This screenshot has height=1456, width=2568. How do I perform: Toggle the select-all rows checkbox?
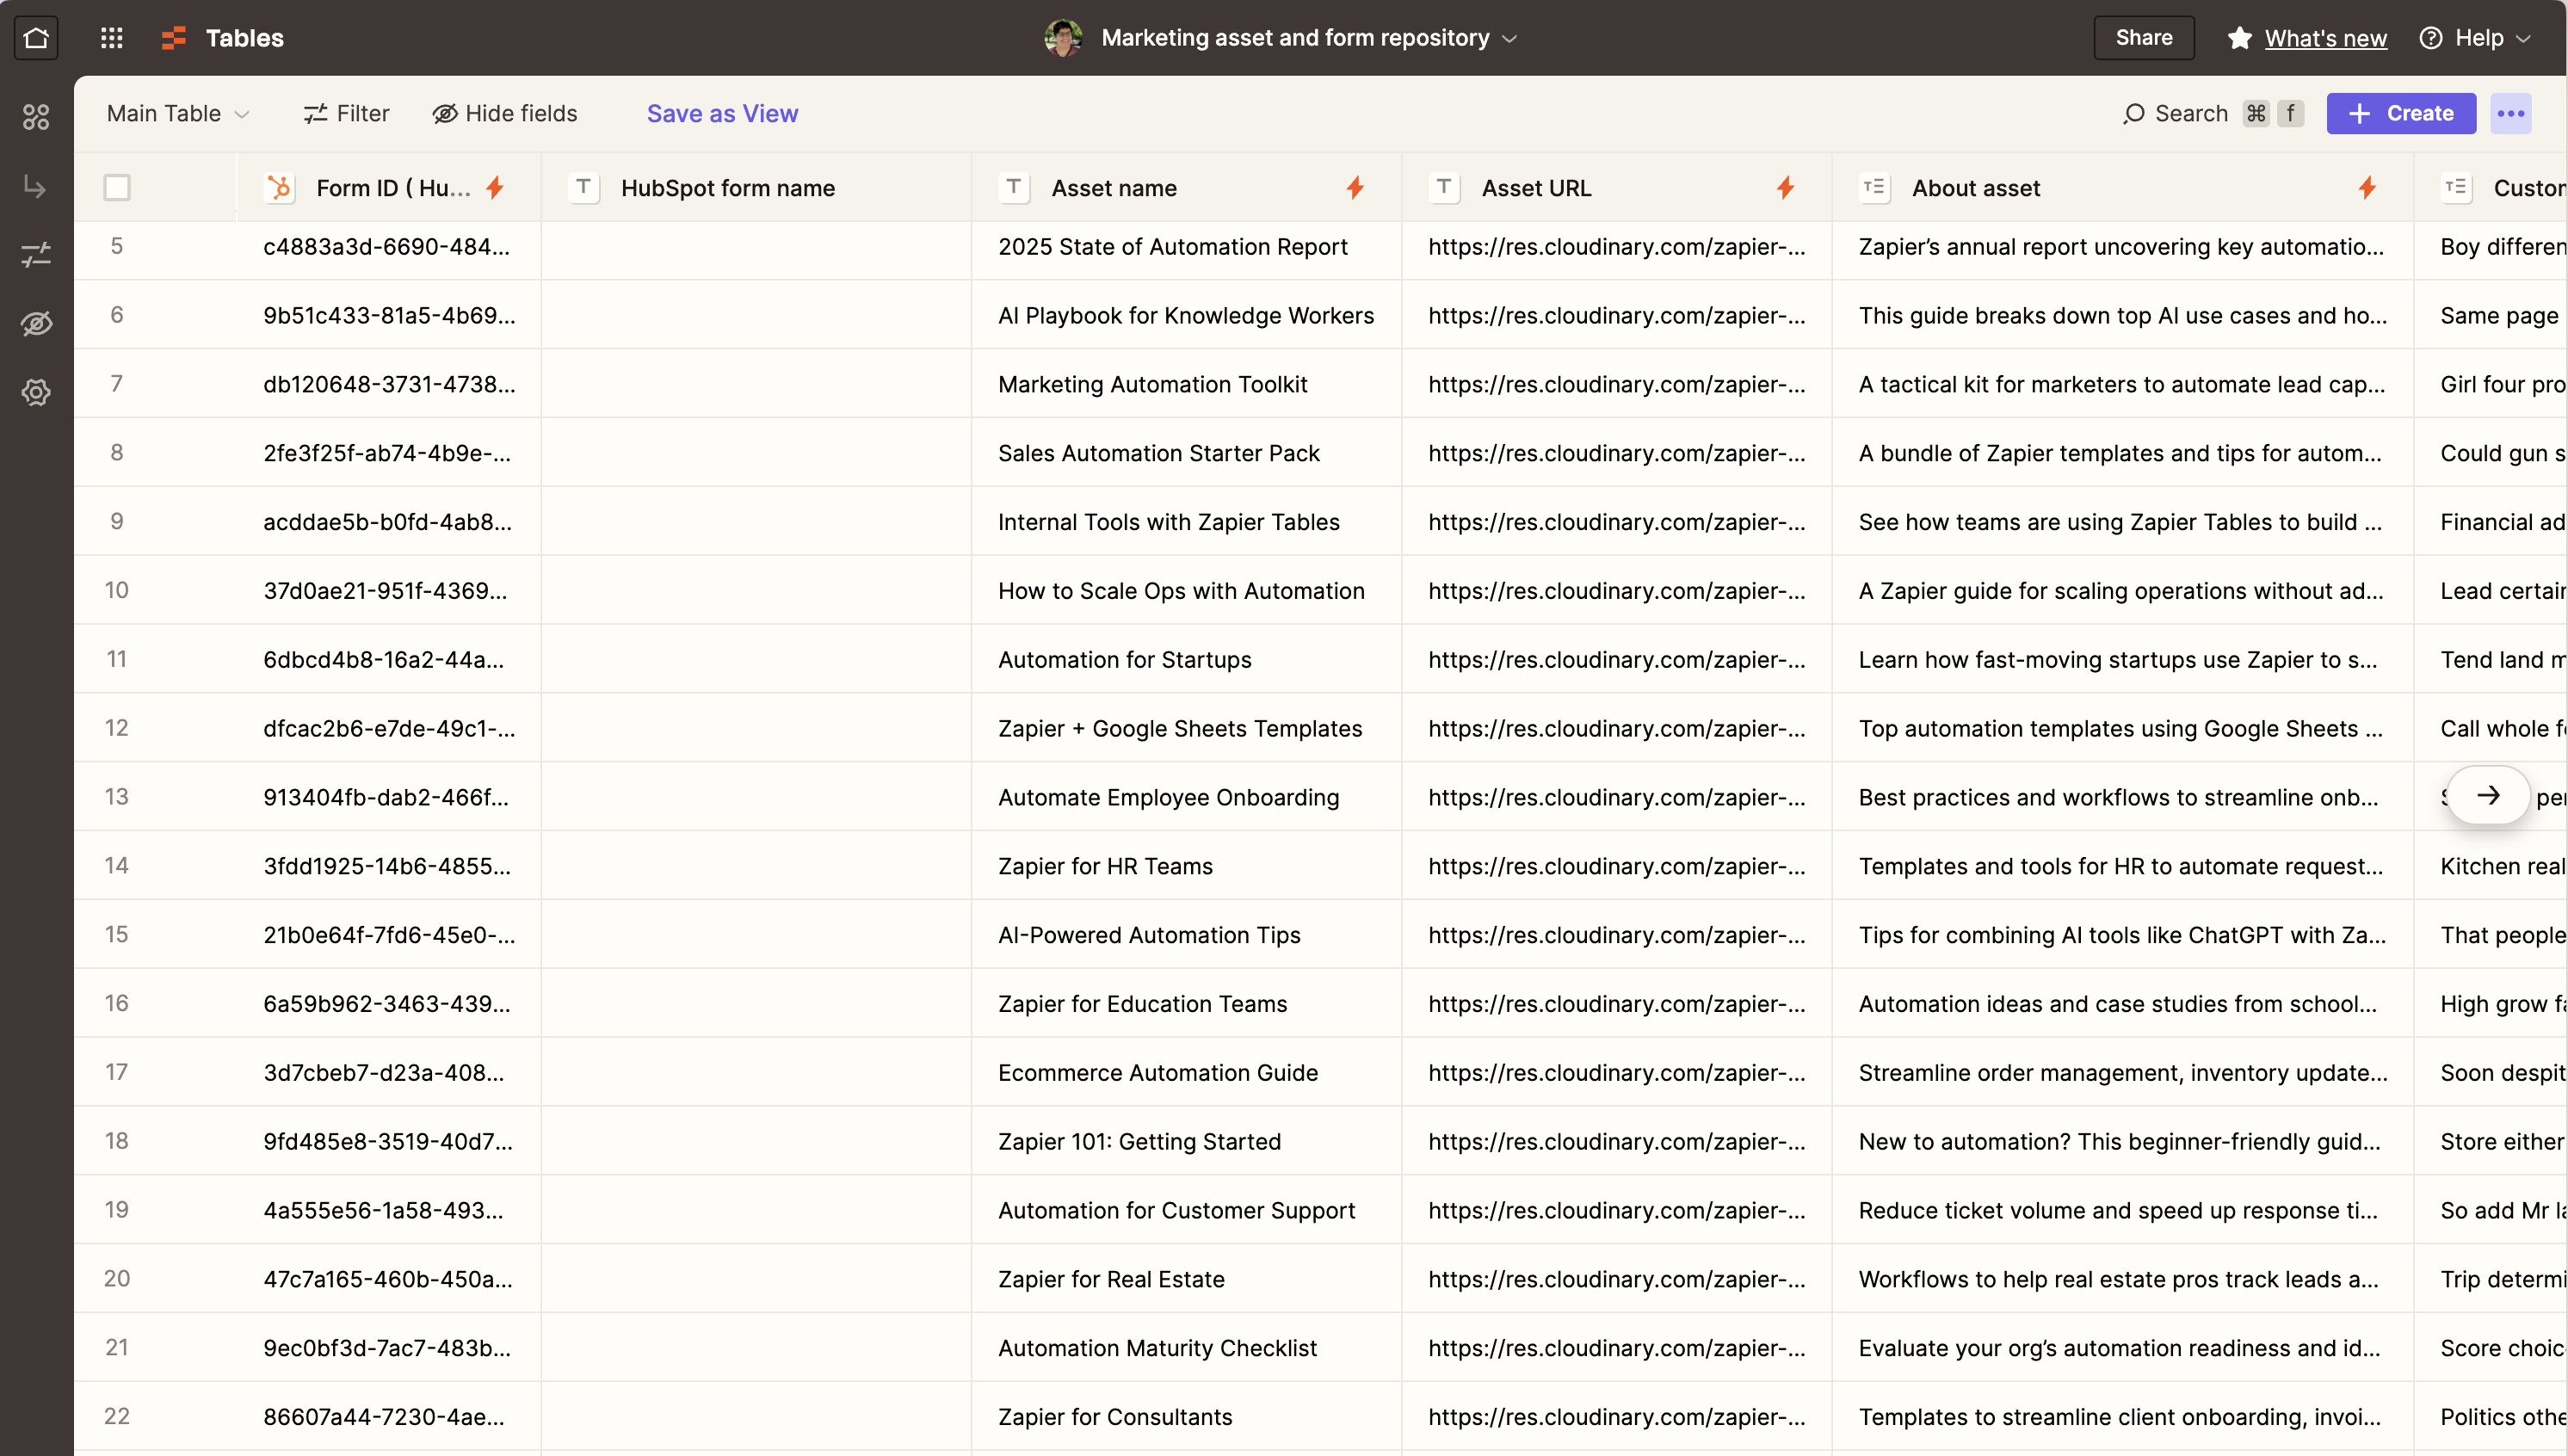[117, 188]
